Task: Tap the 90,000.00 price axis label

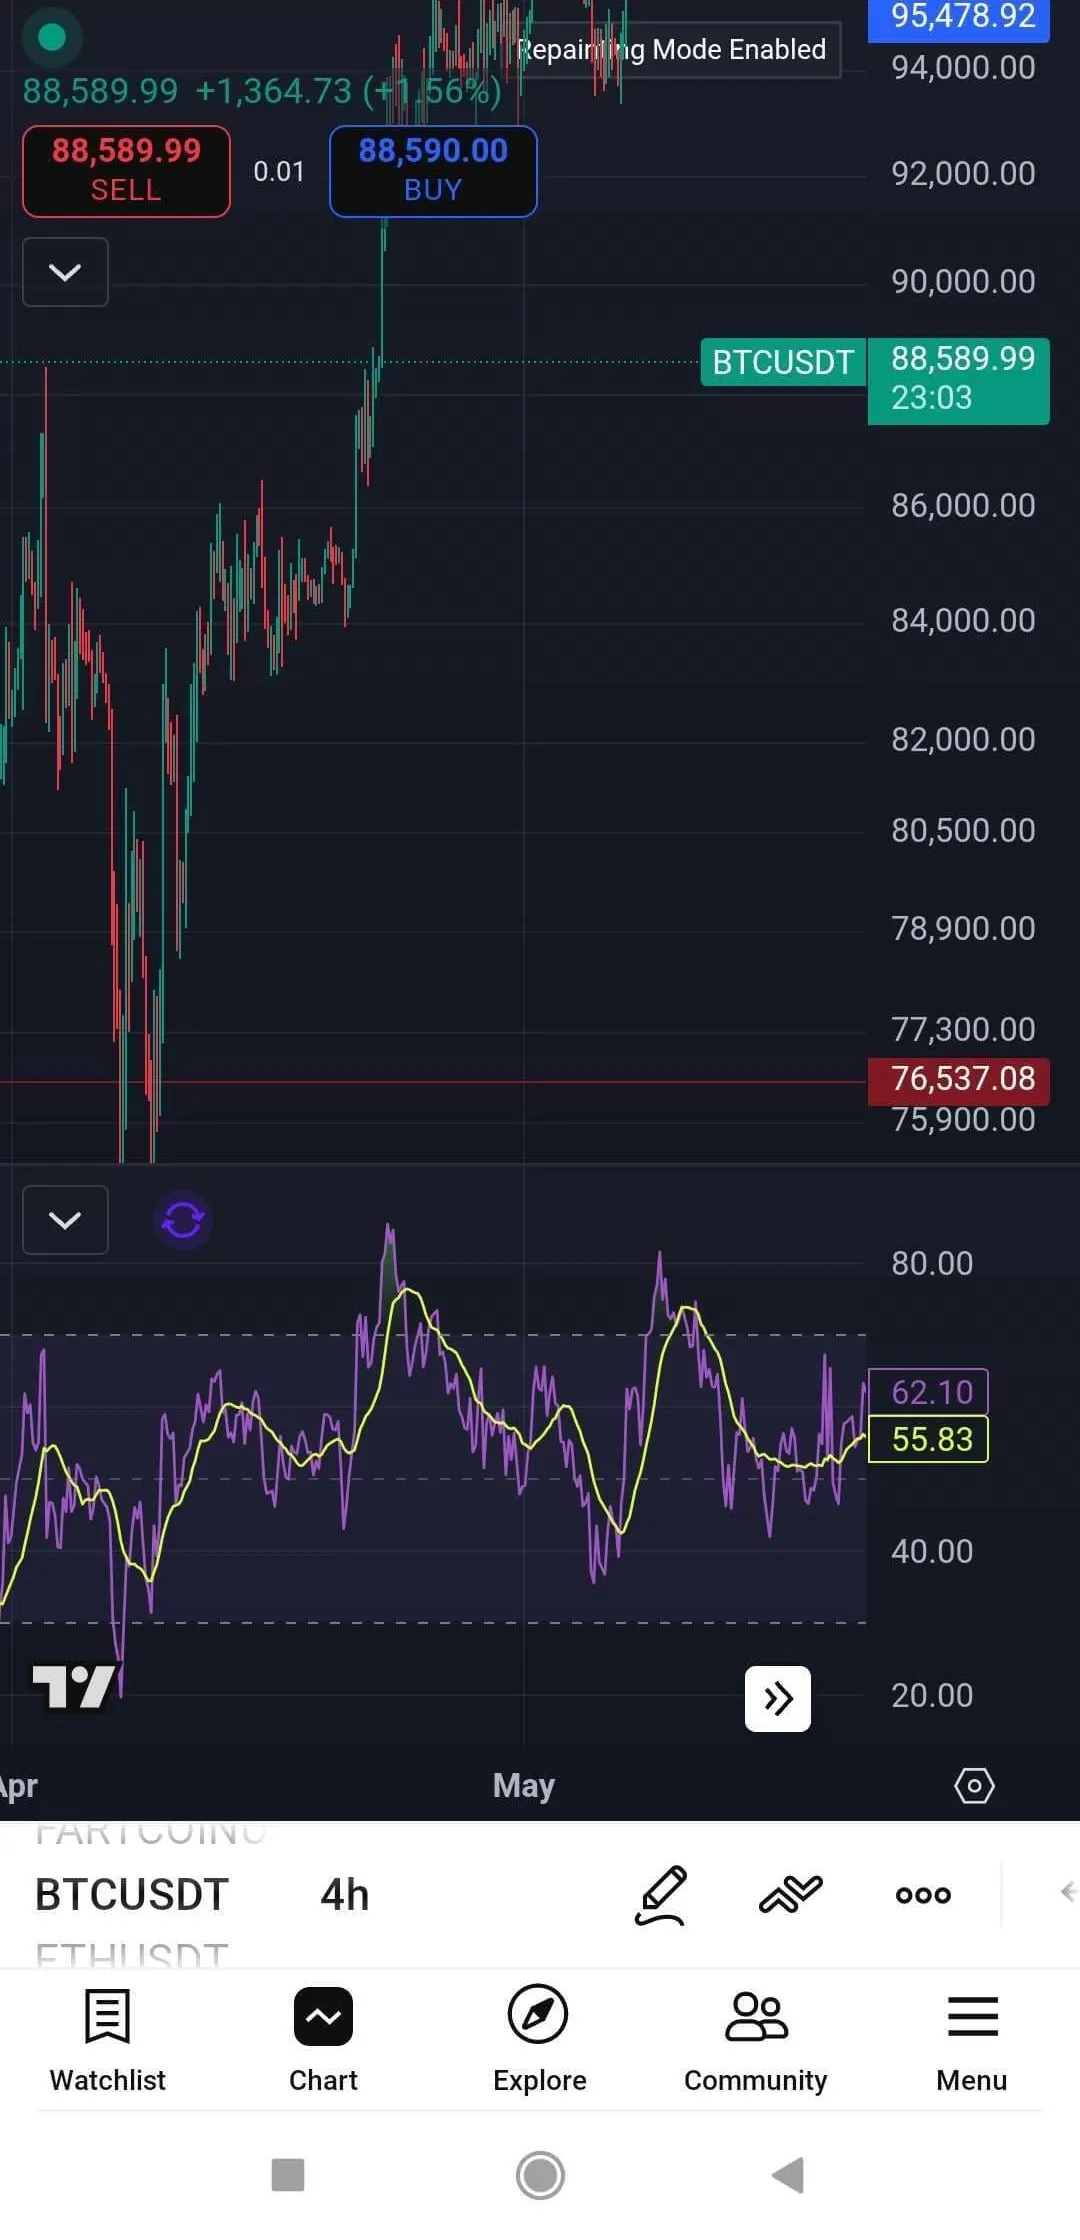Action: [x=963, y=281]
